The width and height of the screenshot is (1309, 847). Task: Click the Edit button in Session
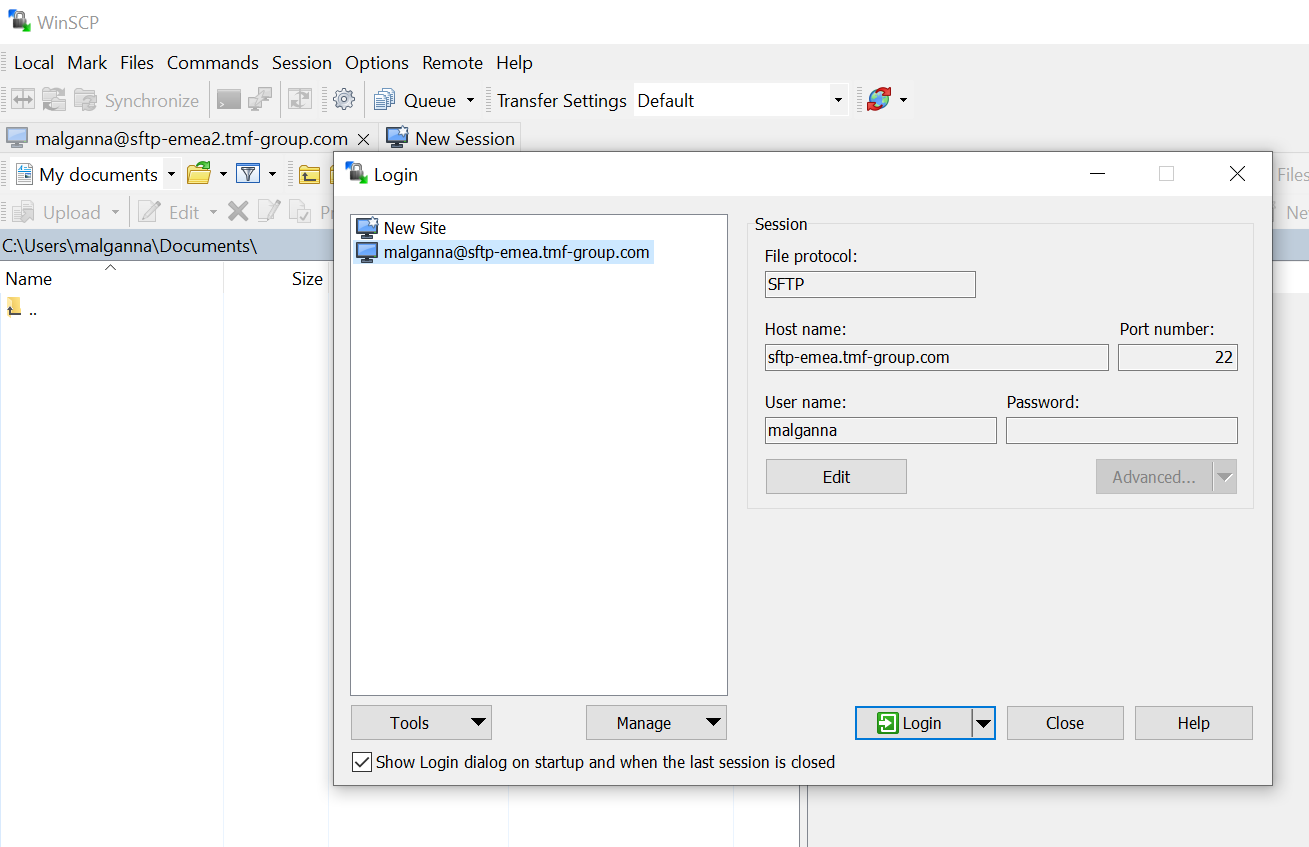(836, 477)
